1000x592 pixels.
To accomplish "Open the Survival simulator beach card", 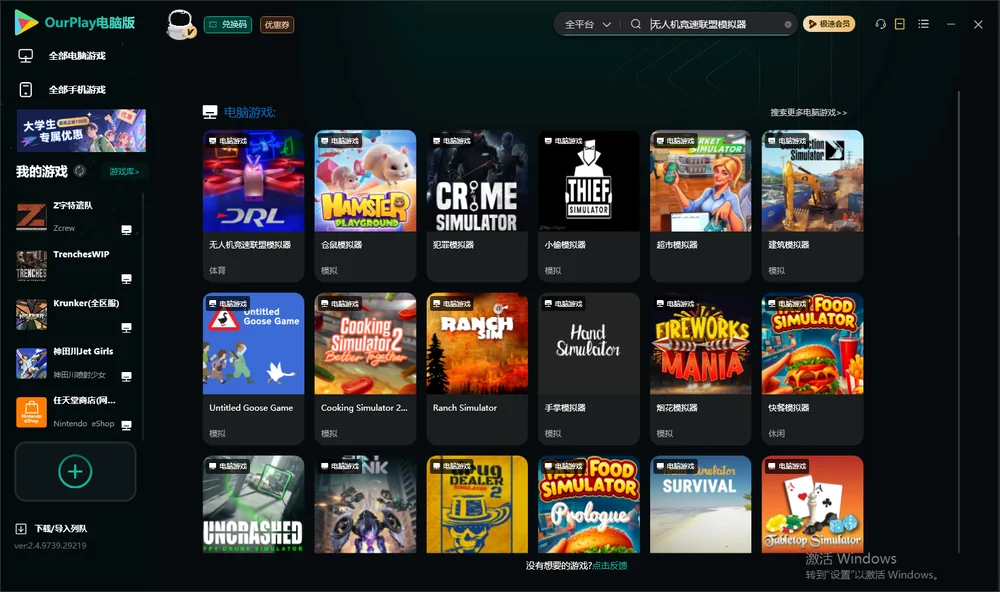I will [700, 504].
